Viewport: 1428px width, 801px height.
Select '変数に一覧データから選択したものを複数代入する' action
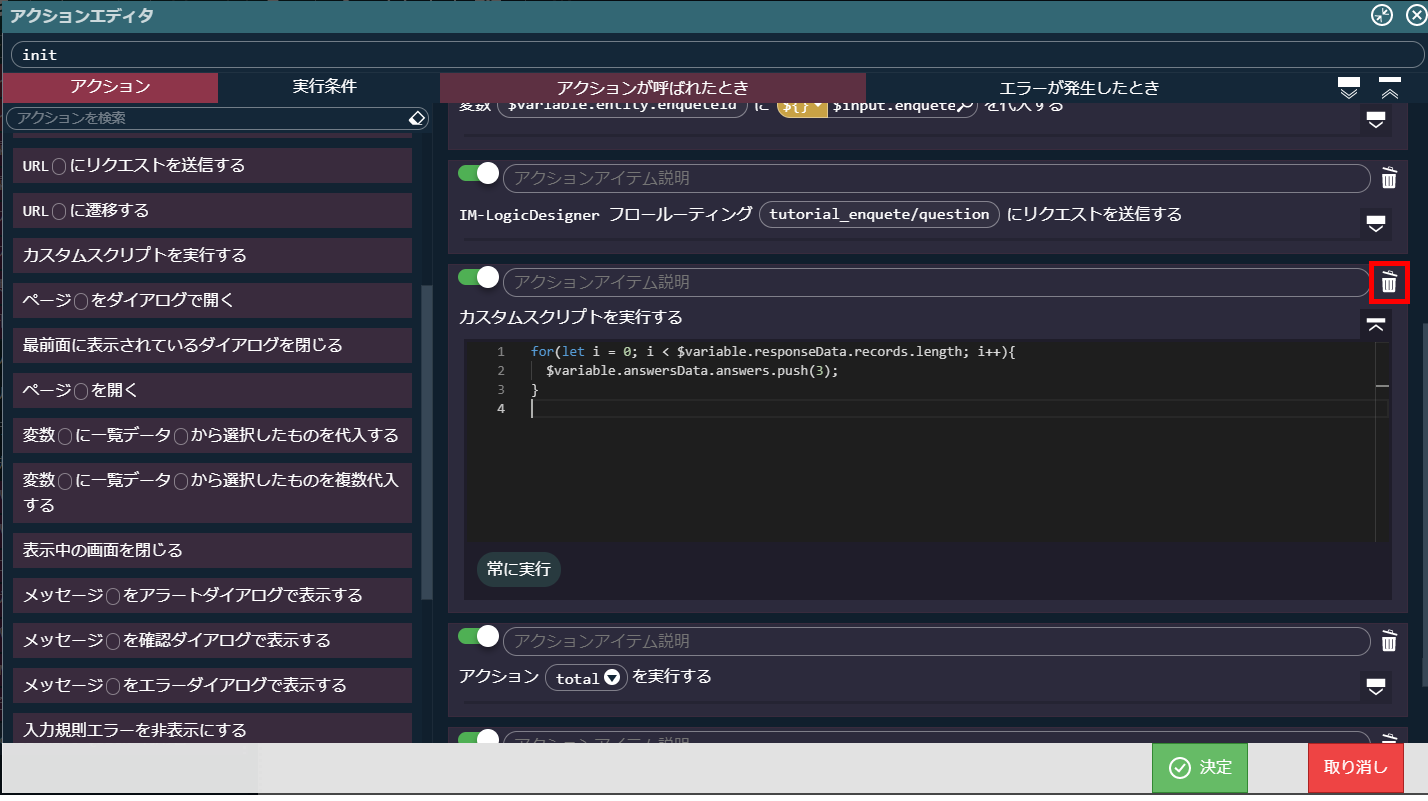click(213, 493)
